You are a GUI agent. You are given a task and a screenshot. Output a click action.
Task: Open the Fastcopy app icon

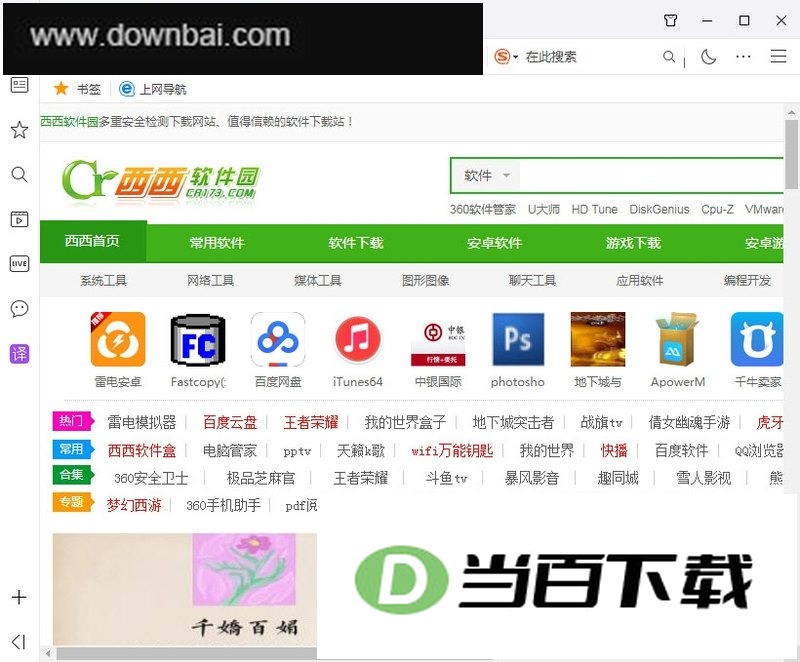click(198, 339)
